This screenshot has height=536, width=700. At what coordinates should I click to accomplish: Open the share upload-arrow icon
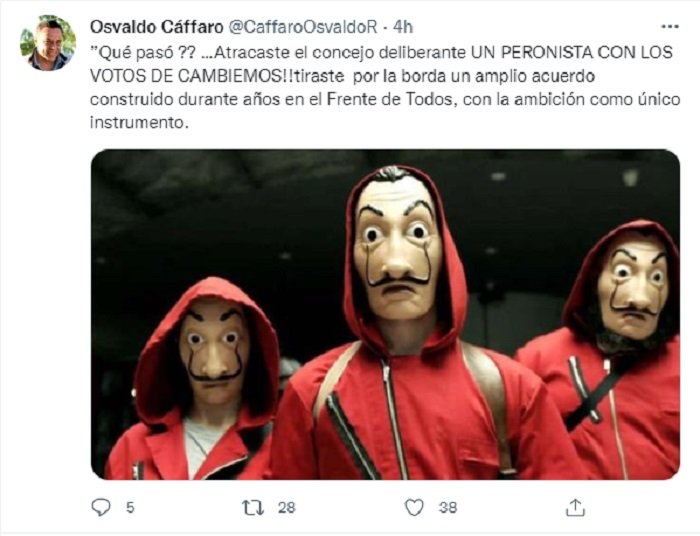(575, 507)
